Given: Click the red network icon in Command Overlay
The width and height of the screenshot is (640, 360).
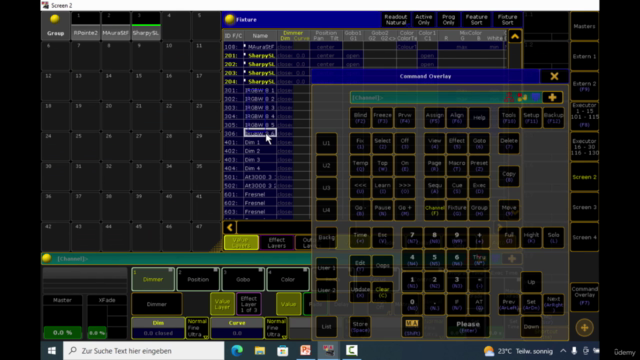Looking at the screenshot, I should tap(509, 97).
